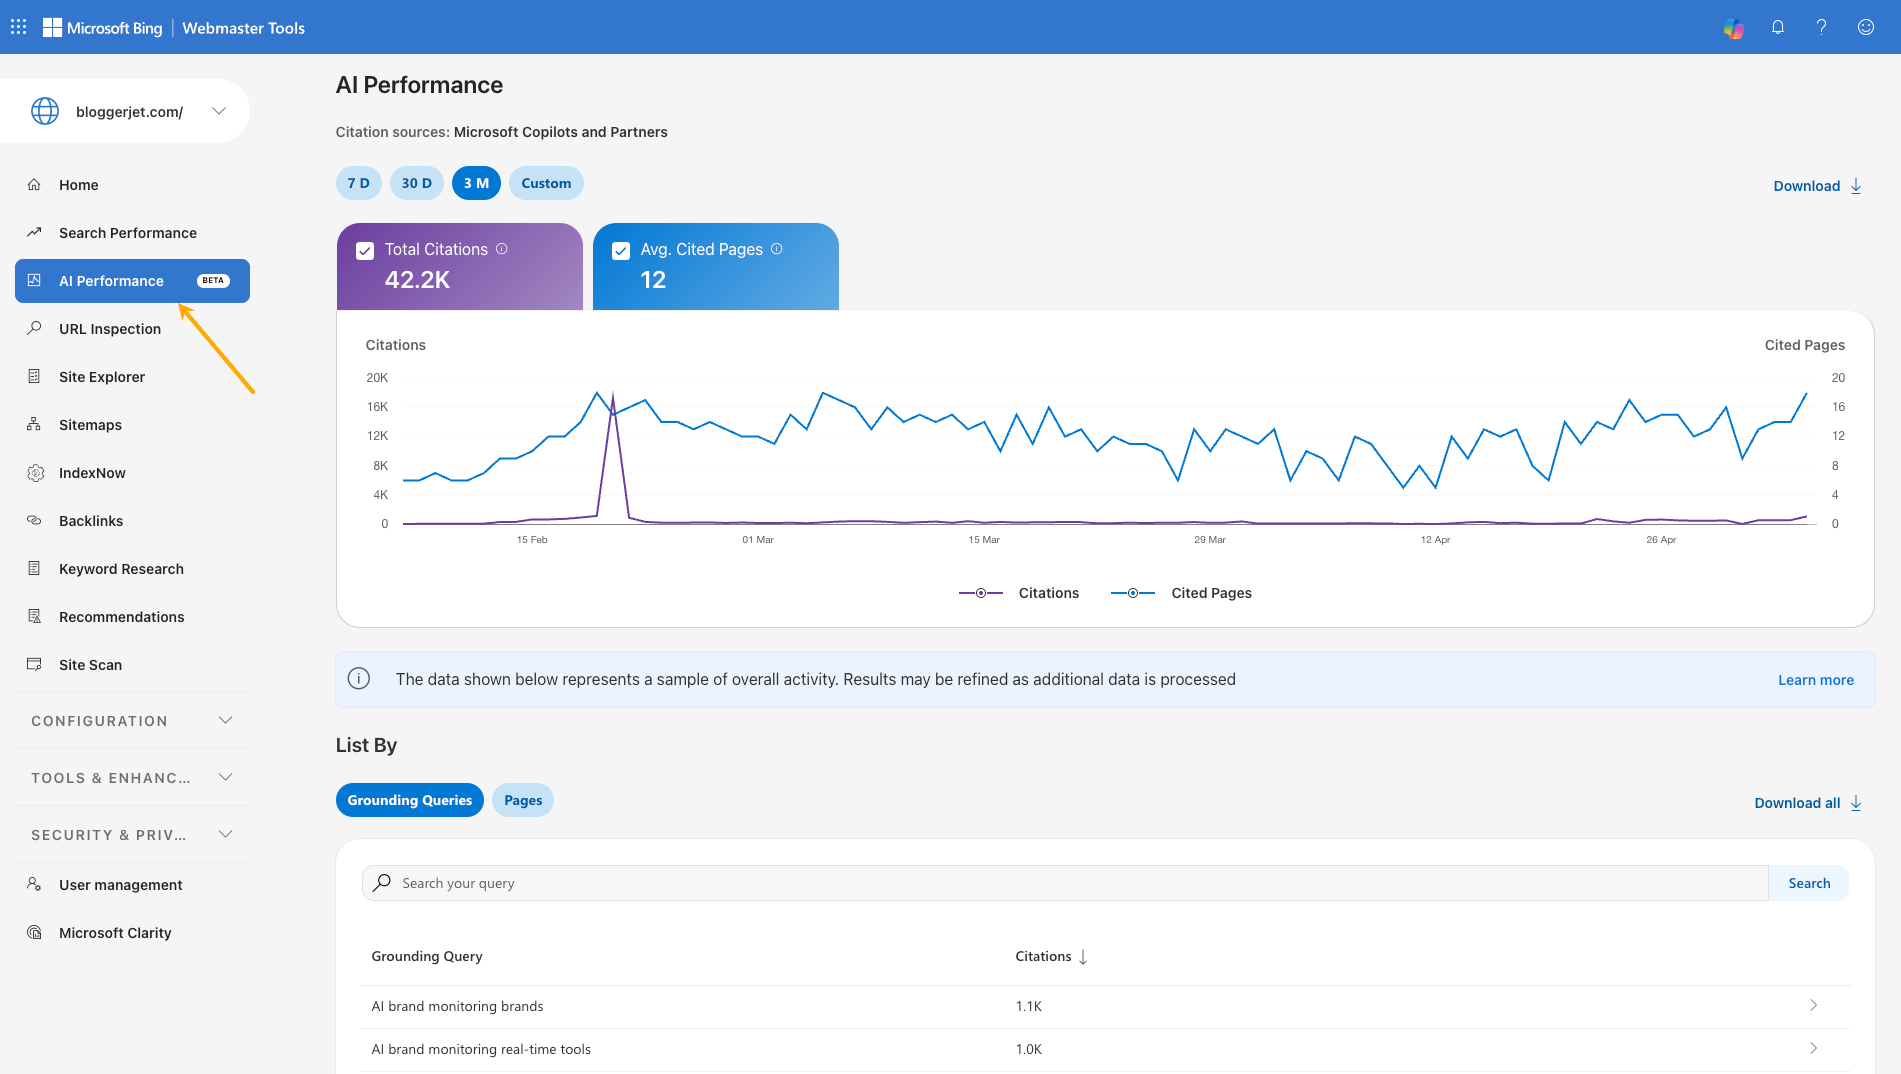The height and width of the screenshot is (1074, 1901).
Task: Click the Home house icon
Action: tap(34, 184)
